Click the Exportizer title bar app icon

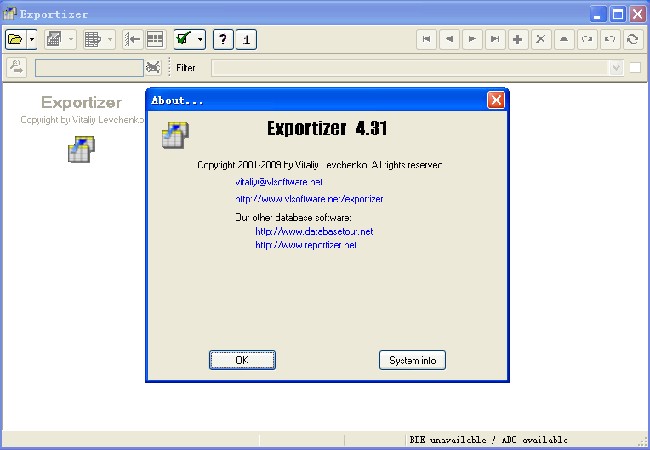[x=10, y=14]
